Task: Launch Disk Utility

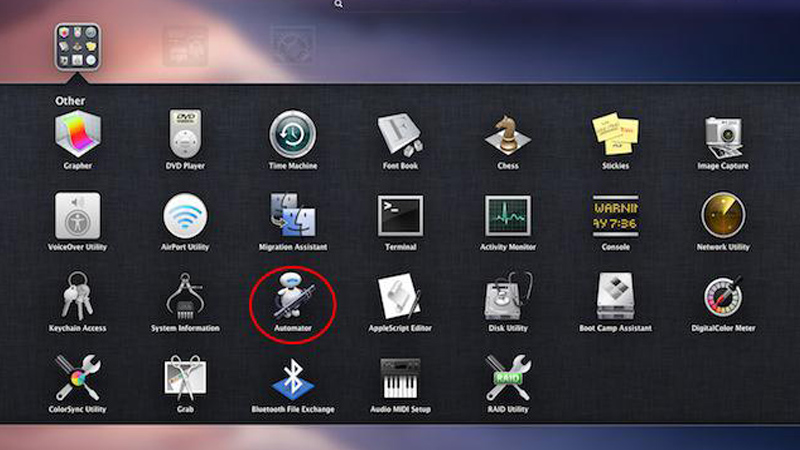Action: coord(507,297)
